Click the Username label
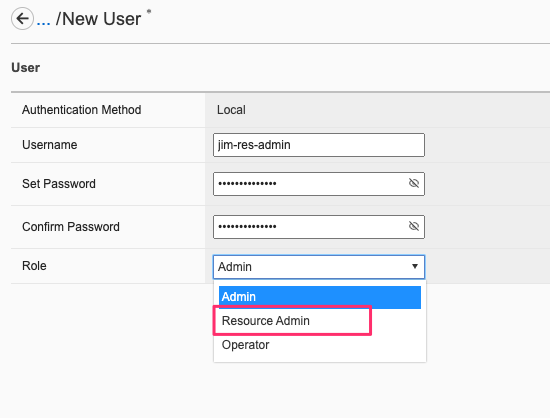Image resolution: width=550 pixels, height=418 pixels. click(x=49, y=145)
